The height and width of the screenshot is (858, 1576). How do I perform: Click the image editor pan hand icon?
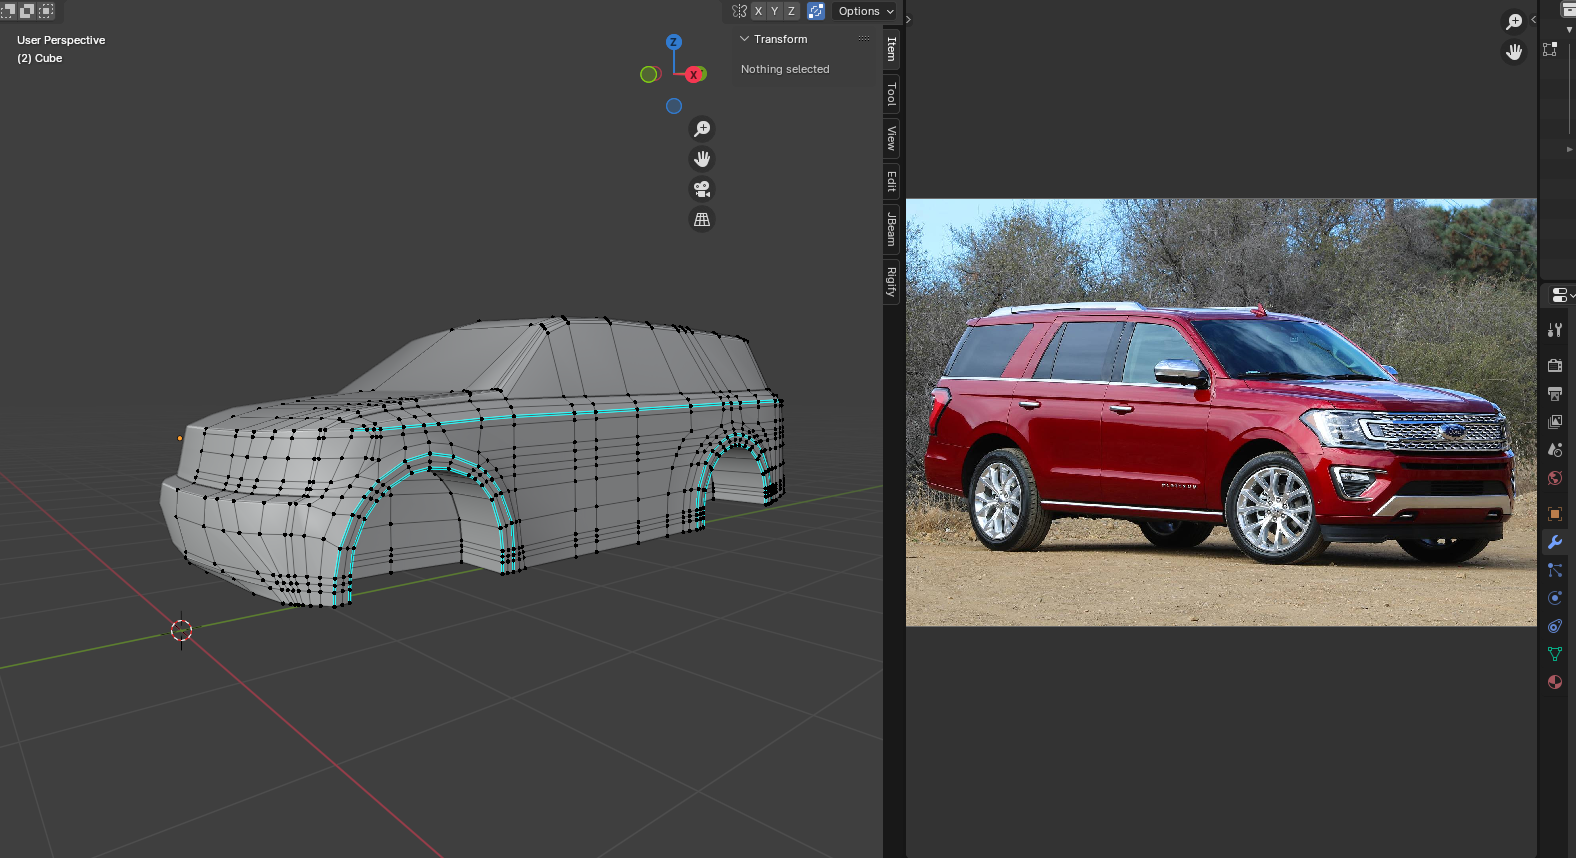click(x=1514, y=52)
